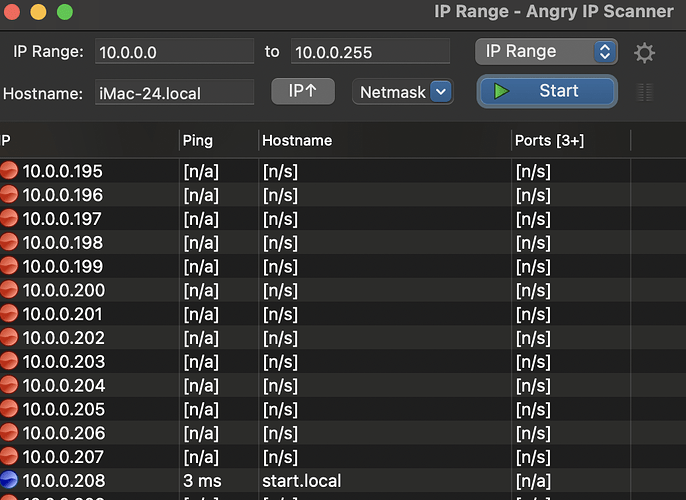
Task: Click the red status icon for 10.0.0.205
Action: [9, 409]
